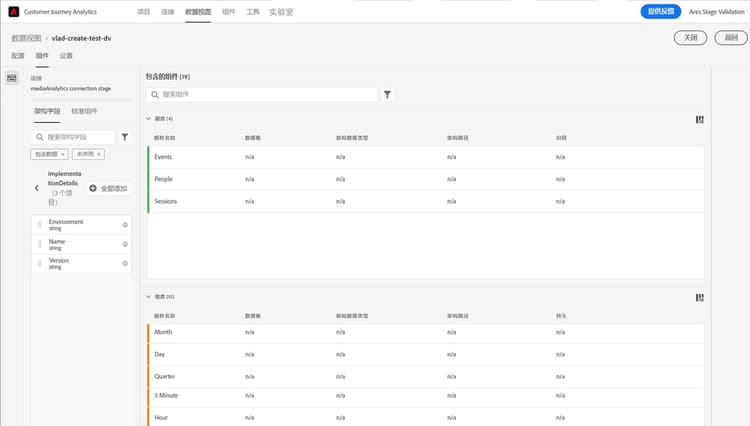The width and height of the screenshot is (750, 426).
Task: Click search icon in components search
Action: 155,95
